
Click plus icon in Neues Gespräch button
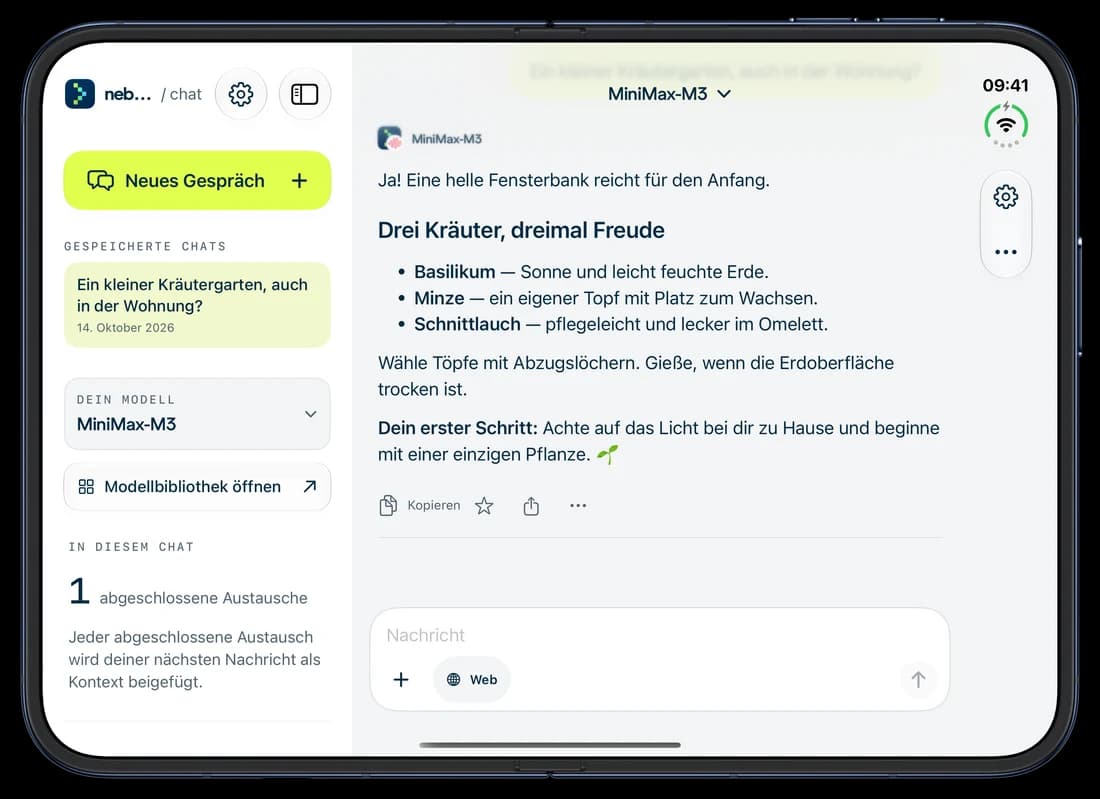300,180
